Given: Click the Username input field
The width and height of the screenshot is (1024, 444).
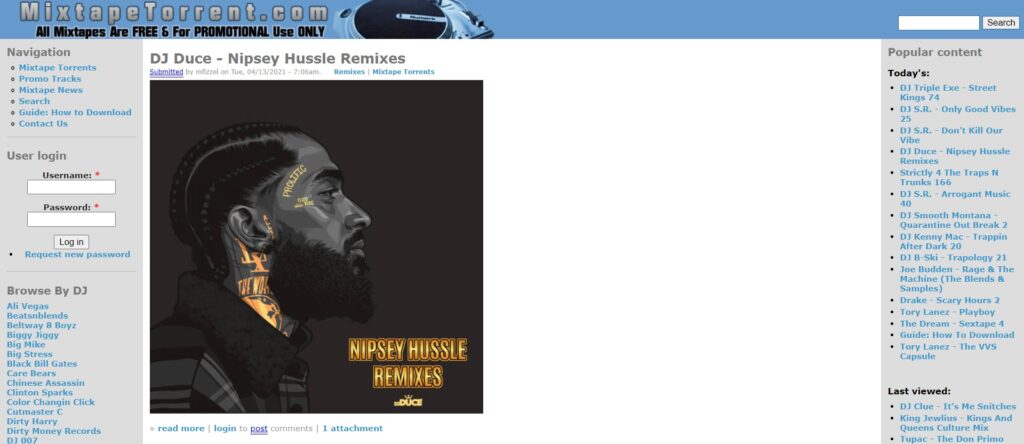Looking at the screenshot, I should point(71,187).
